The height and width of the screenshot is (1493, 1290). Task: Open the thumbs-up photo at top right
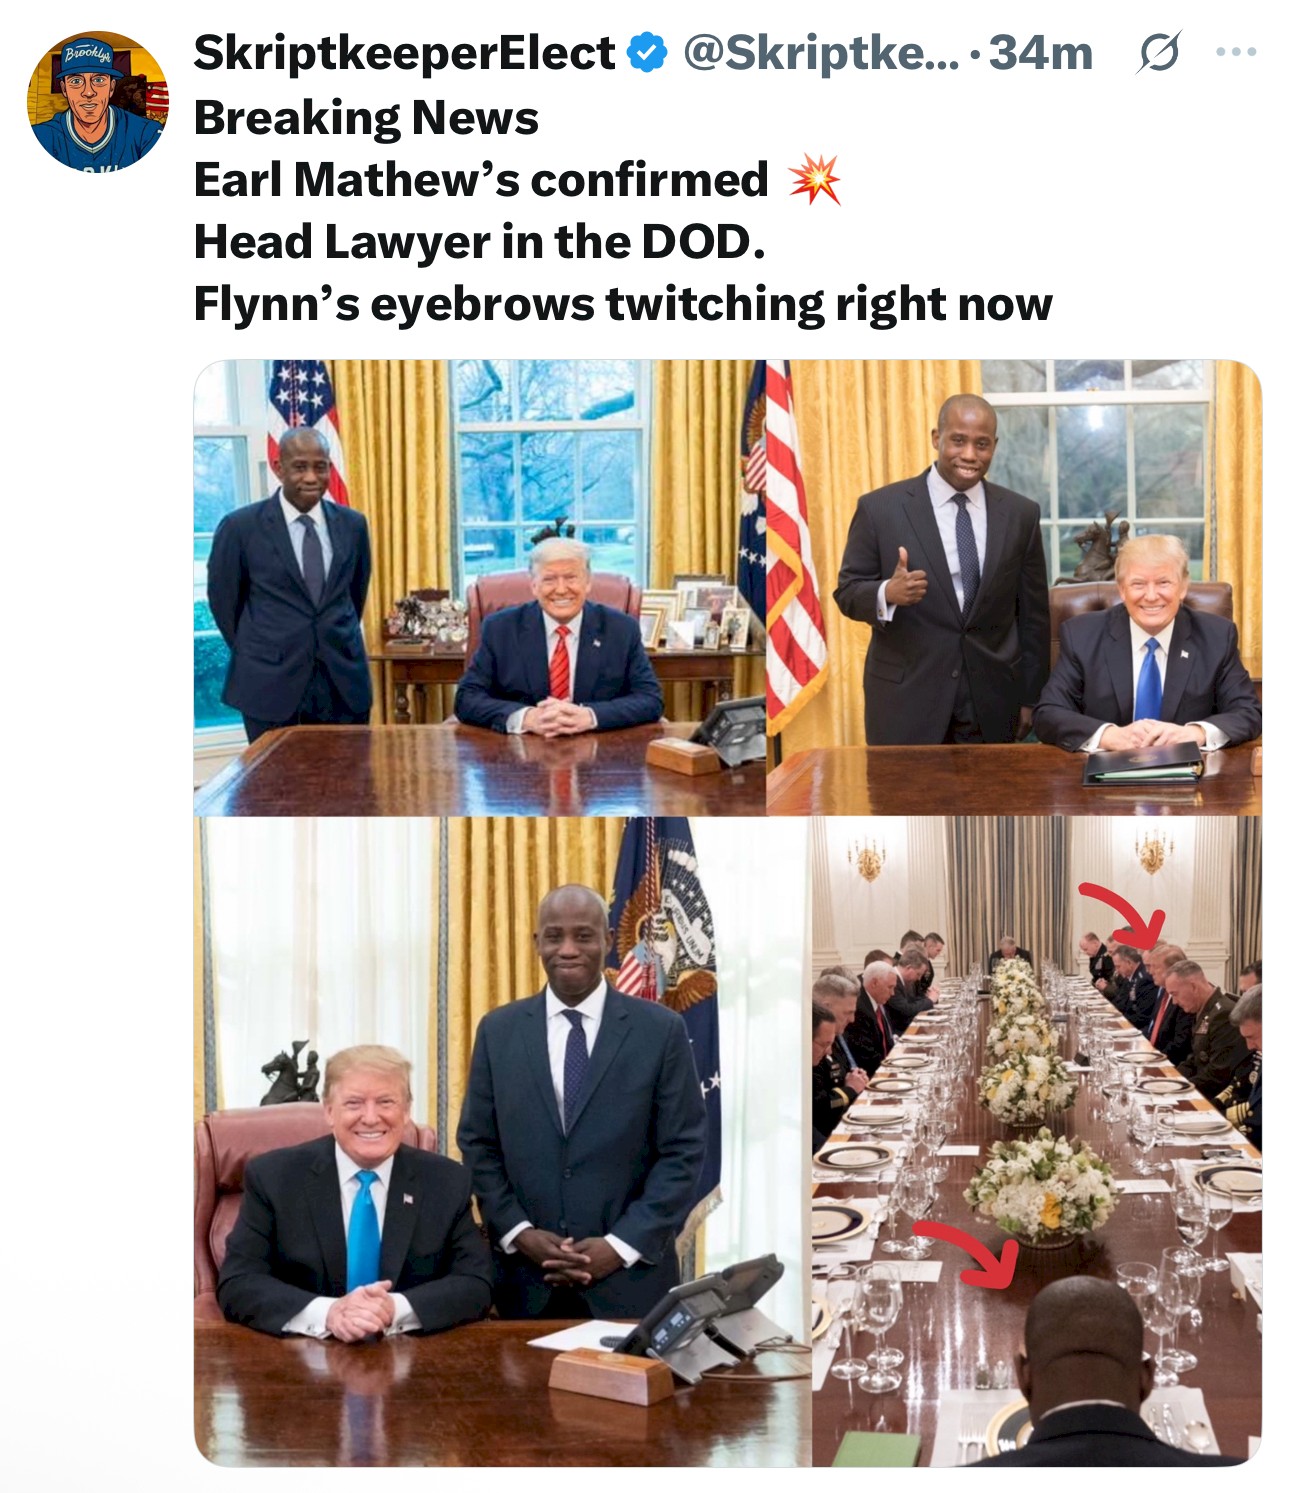click(x=1014, y=587)
